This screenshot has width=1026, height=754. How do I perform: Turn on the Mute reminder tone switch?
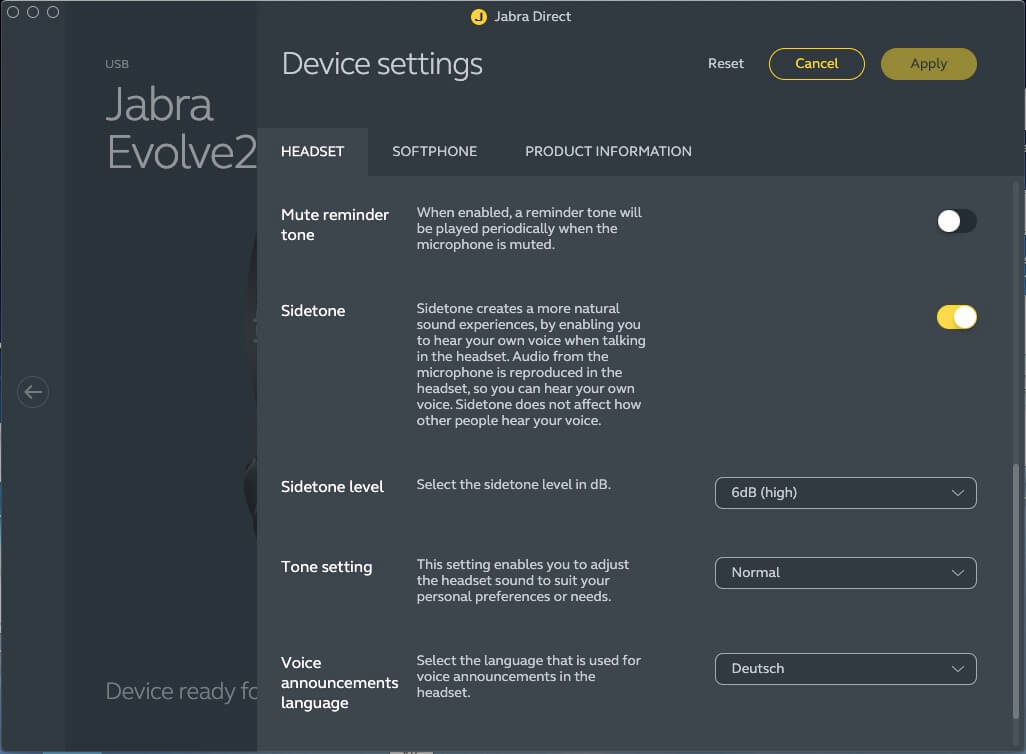[x=956, y=221]
